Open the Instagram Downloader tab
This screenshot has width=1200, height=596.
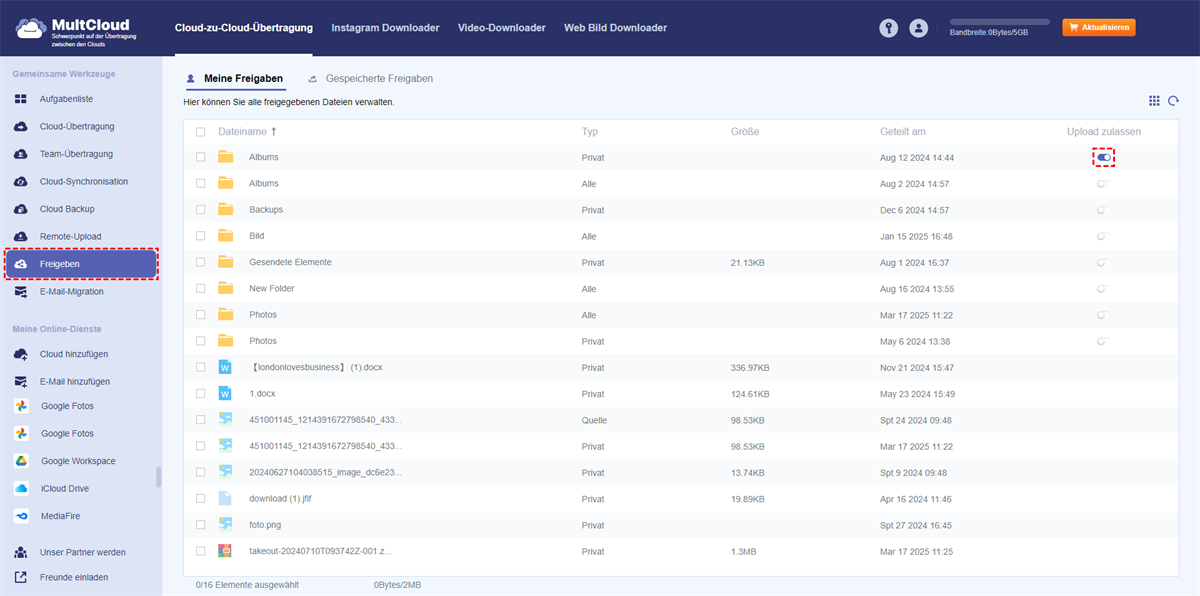[x=385, y=28]
